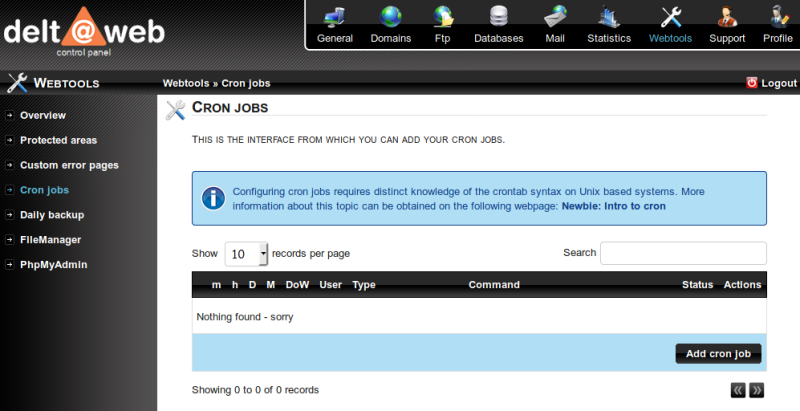800x411 pixels.
Task: Open the Ftp section icon
Action: (443, 18)
